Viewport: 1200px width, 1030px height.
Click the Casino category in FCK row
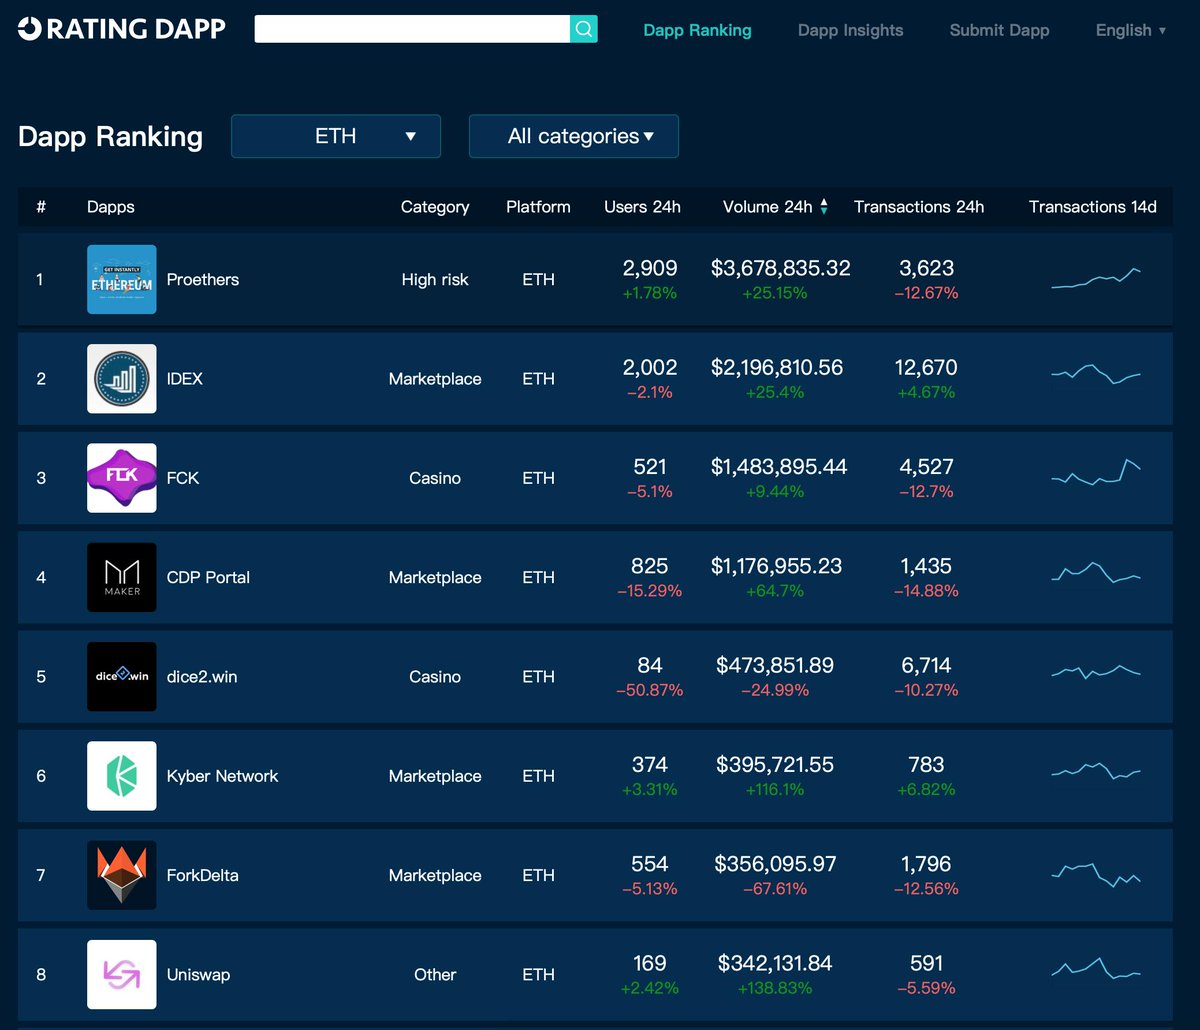pyautogui.click(x=435, y=478)
